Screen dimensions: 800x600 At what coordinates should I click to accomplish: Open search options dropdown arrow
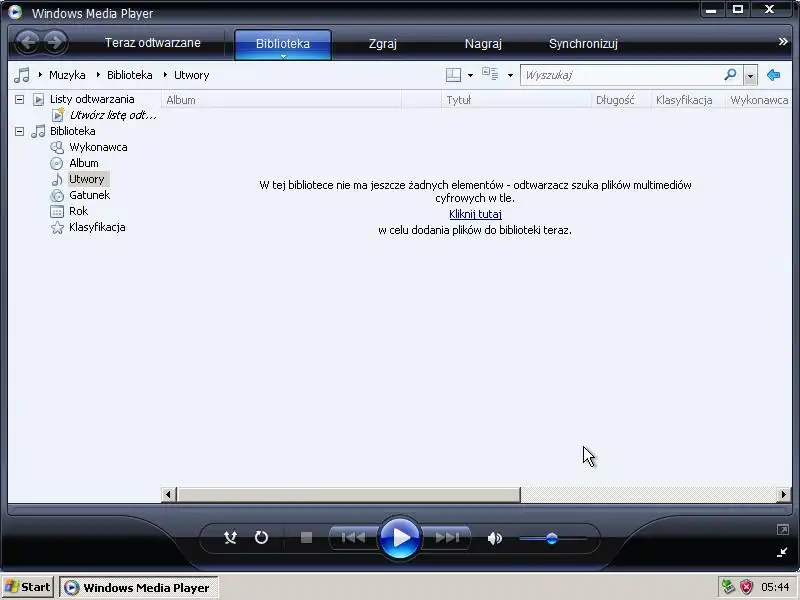coord(750,76)
